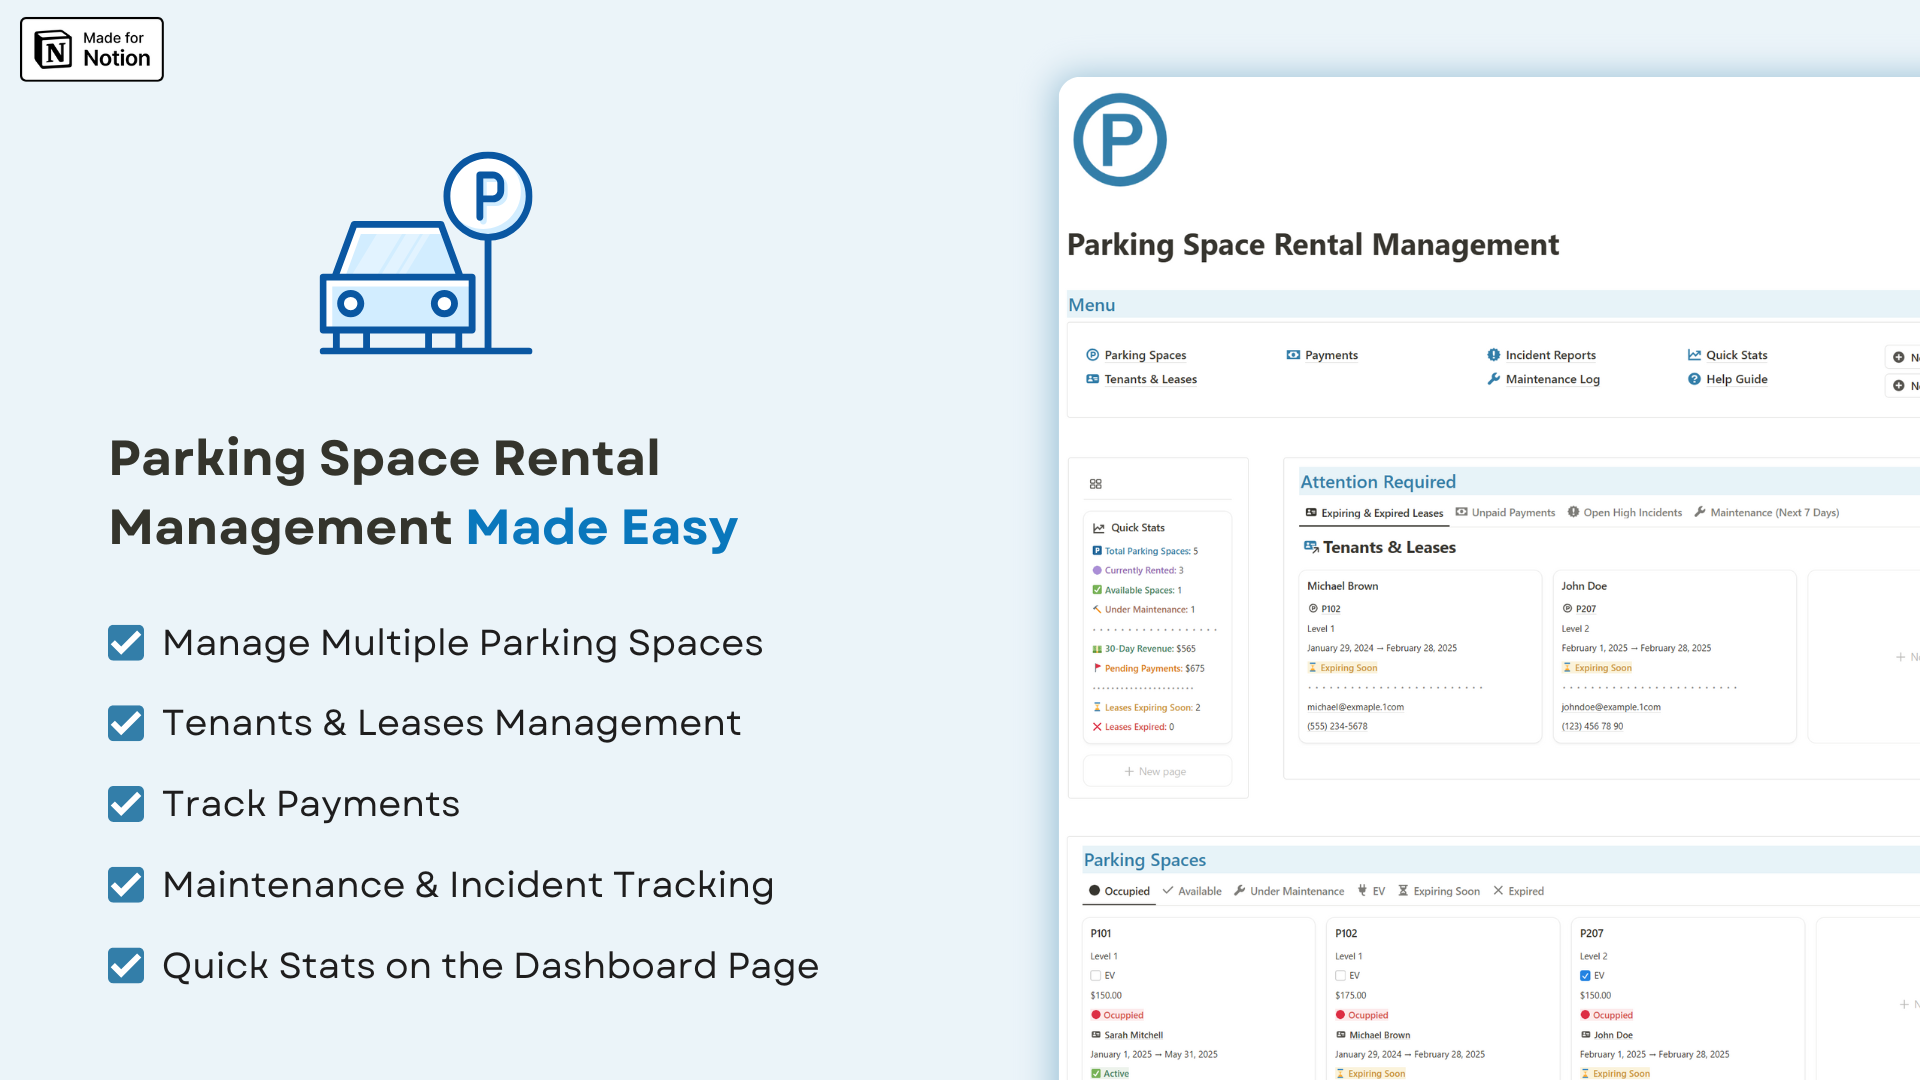Open Maintenance Log page
The width and height of the screenshot is (1920, 1080).
pyautogui.click(x=1552, y=378)
